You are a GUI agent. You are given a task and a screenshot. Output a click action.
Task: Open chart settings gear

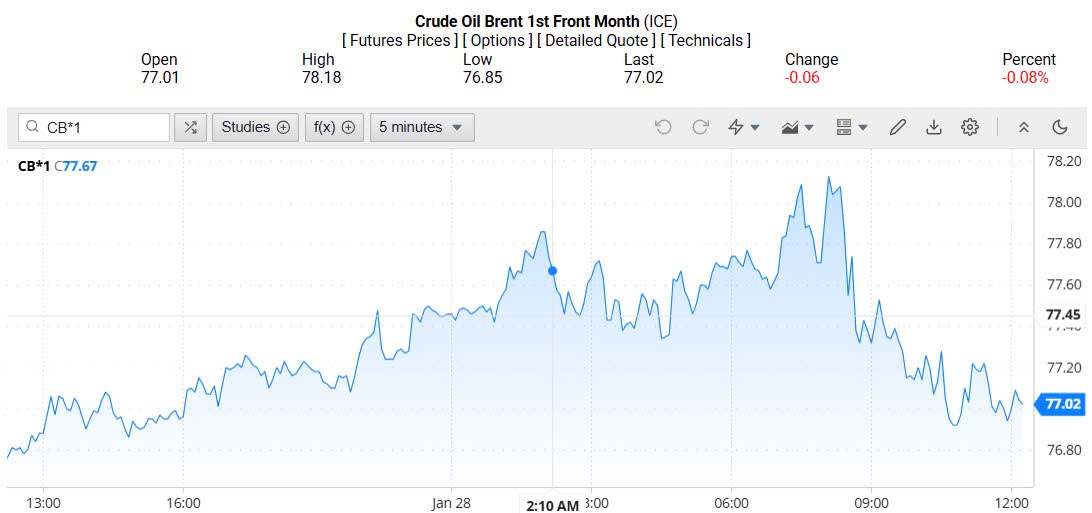tap(969, 127)
